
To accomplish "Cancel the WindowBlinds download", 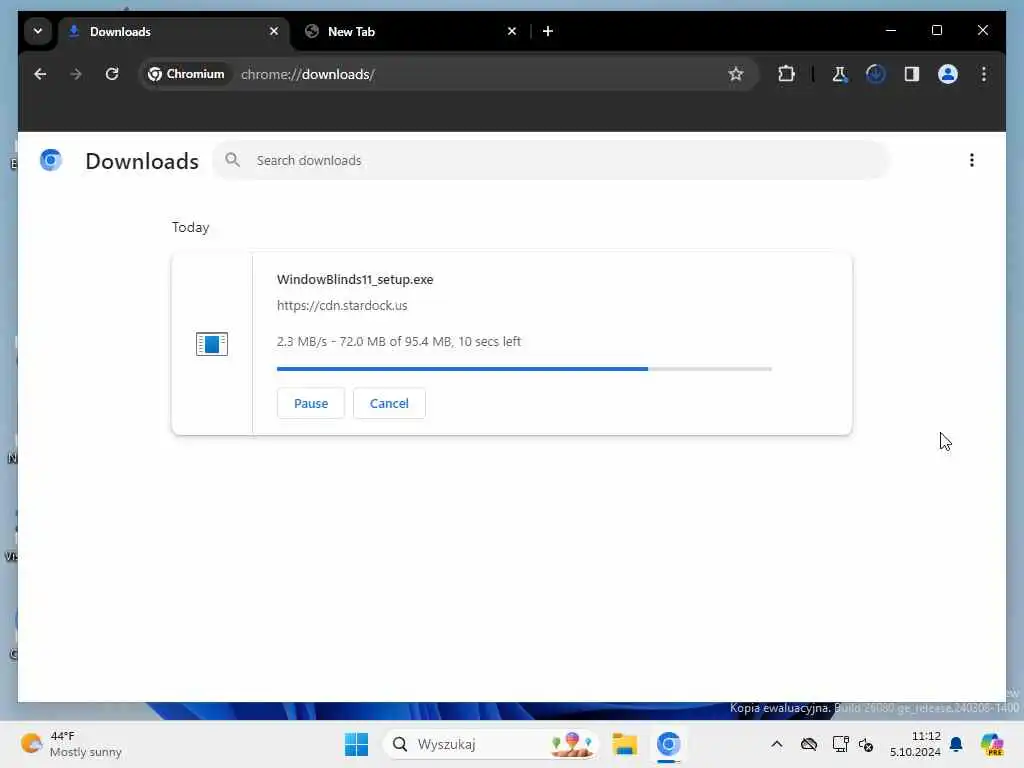I will point(389,404).
